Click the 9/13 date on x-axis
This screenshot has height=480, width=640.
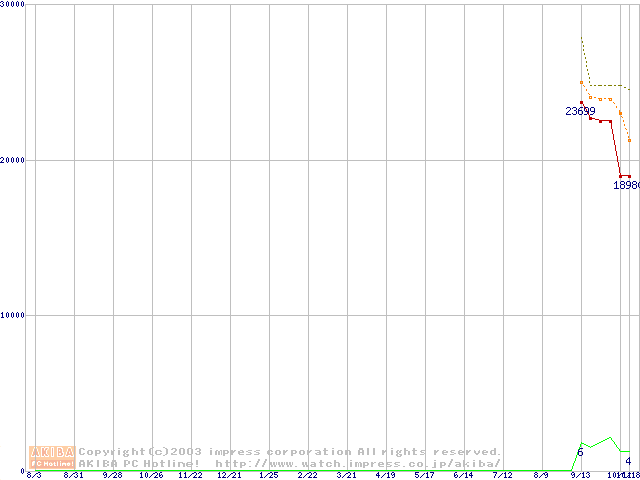pyautogui.click(x=580, y=476)
